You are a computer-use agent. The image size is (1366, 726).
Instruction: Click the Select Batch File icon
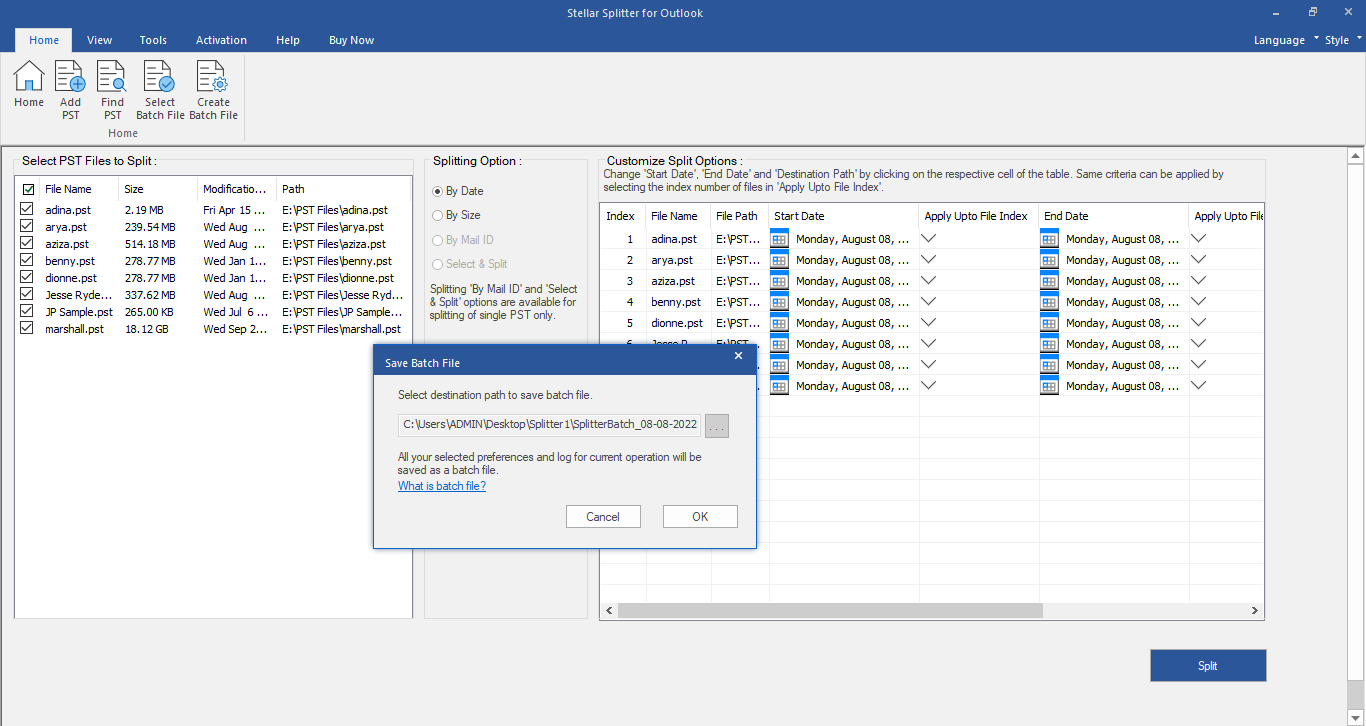160,90
